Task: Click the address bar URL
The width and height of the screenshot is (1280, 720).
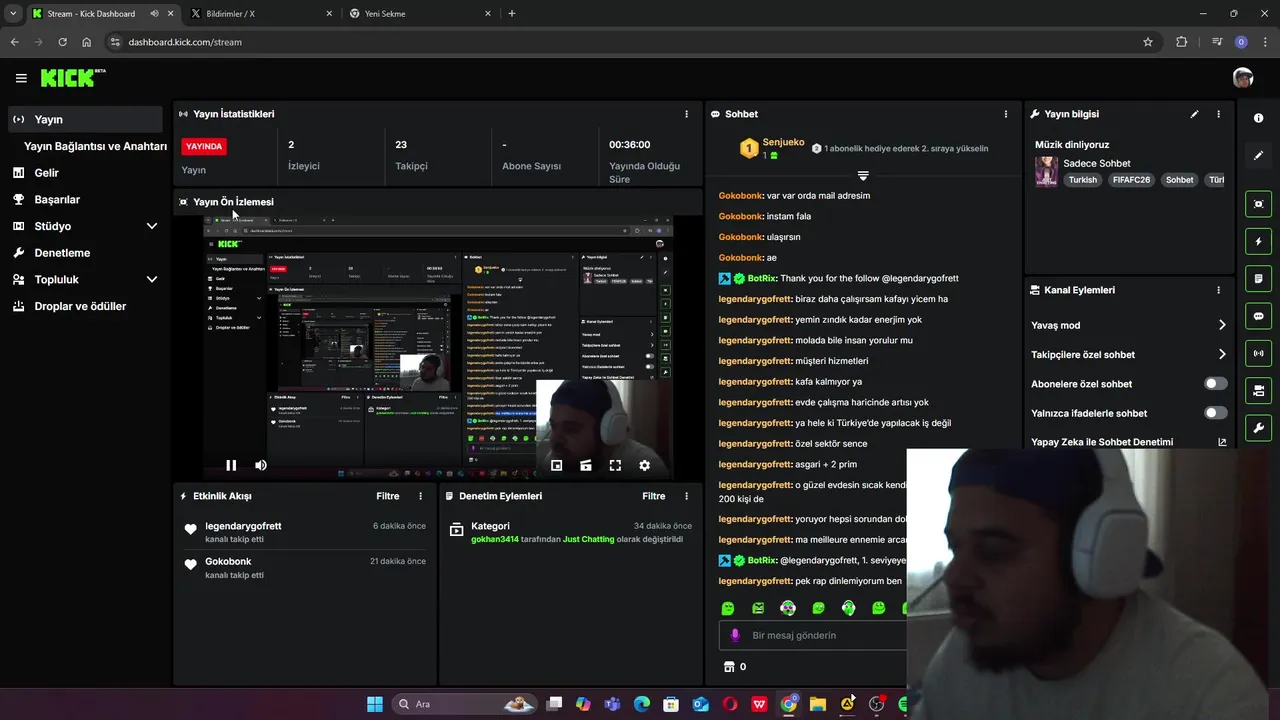Action: [x=185, y=42]
